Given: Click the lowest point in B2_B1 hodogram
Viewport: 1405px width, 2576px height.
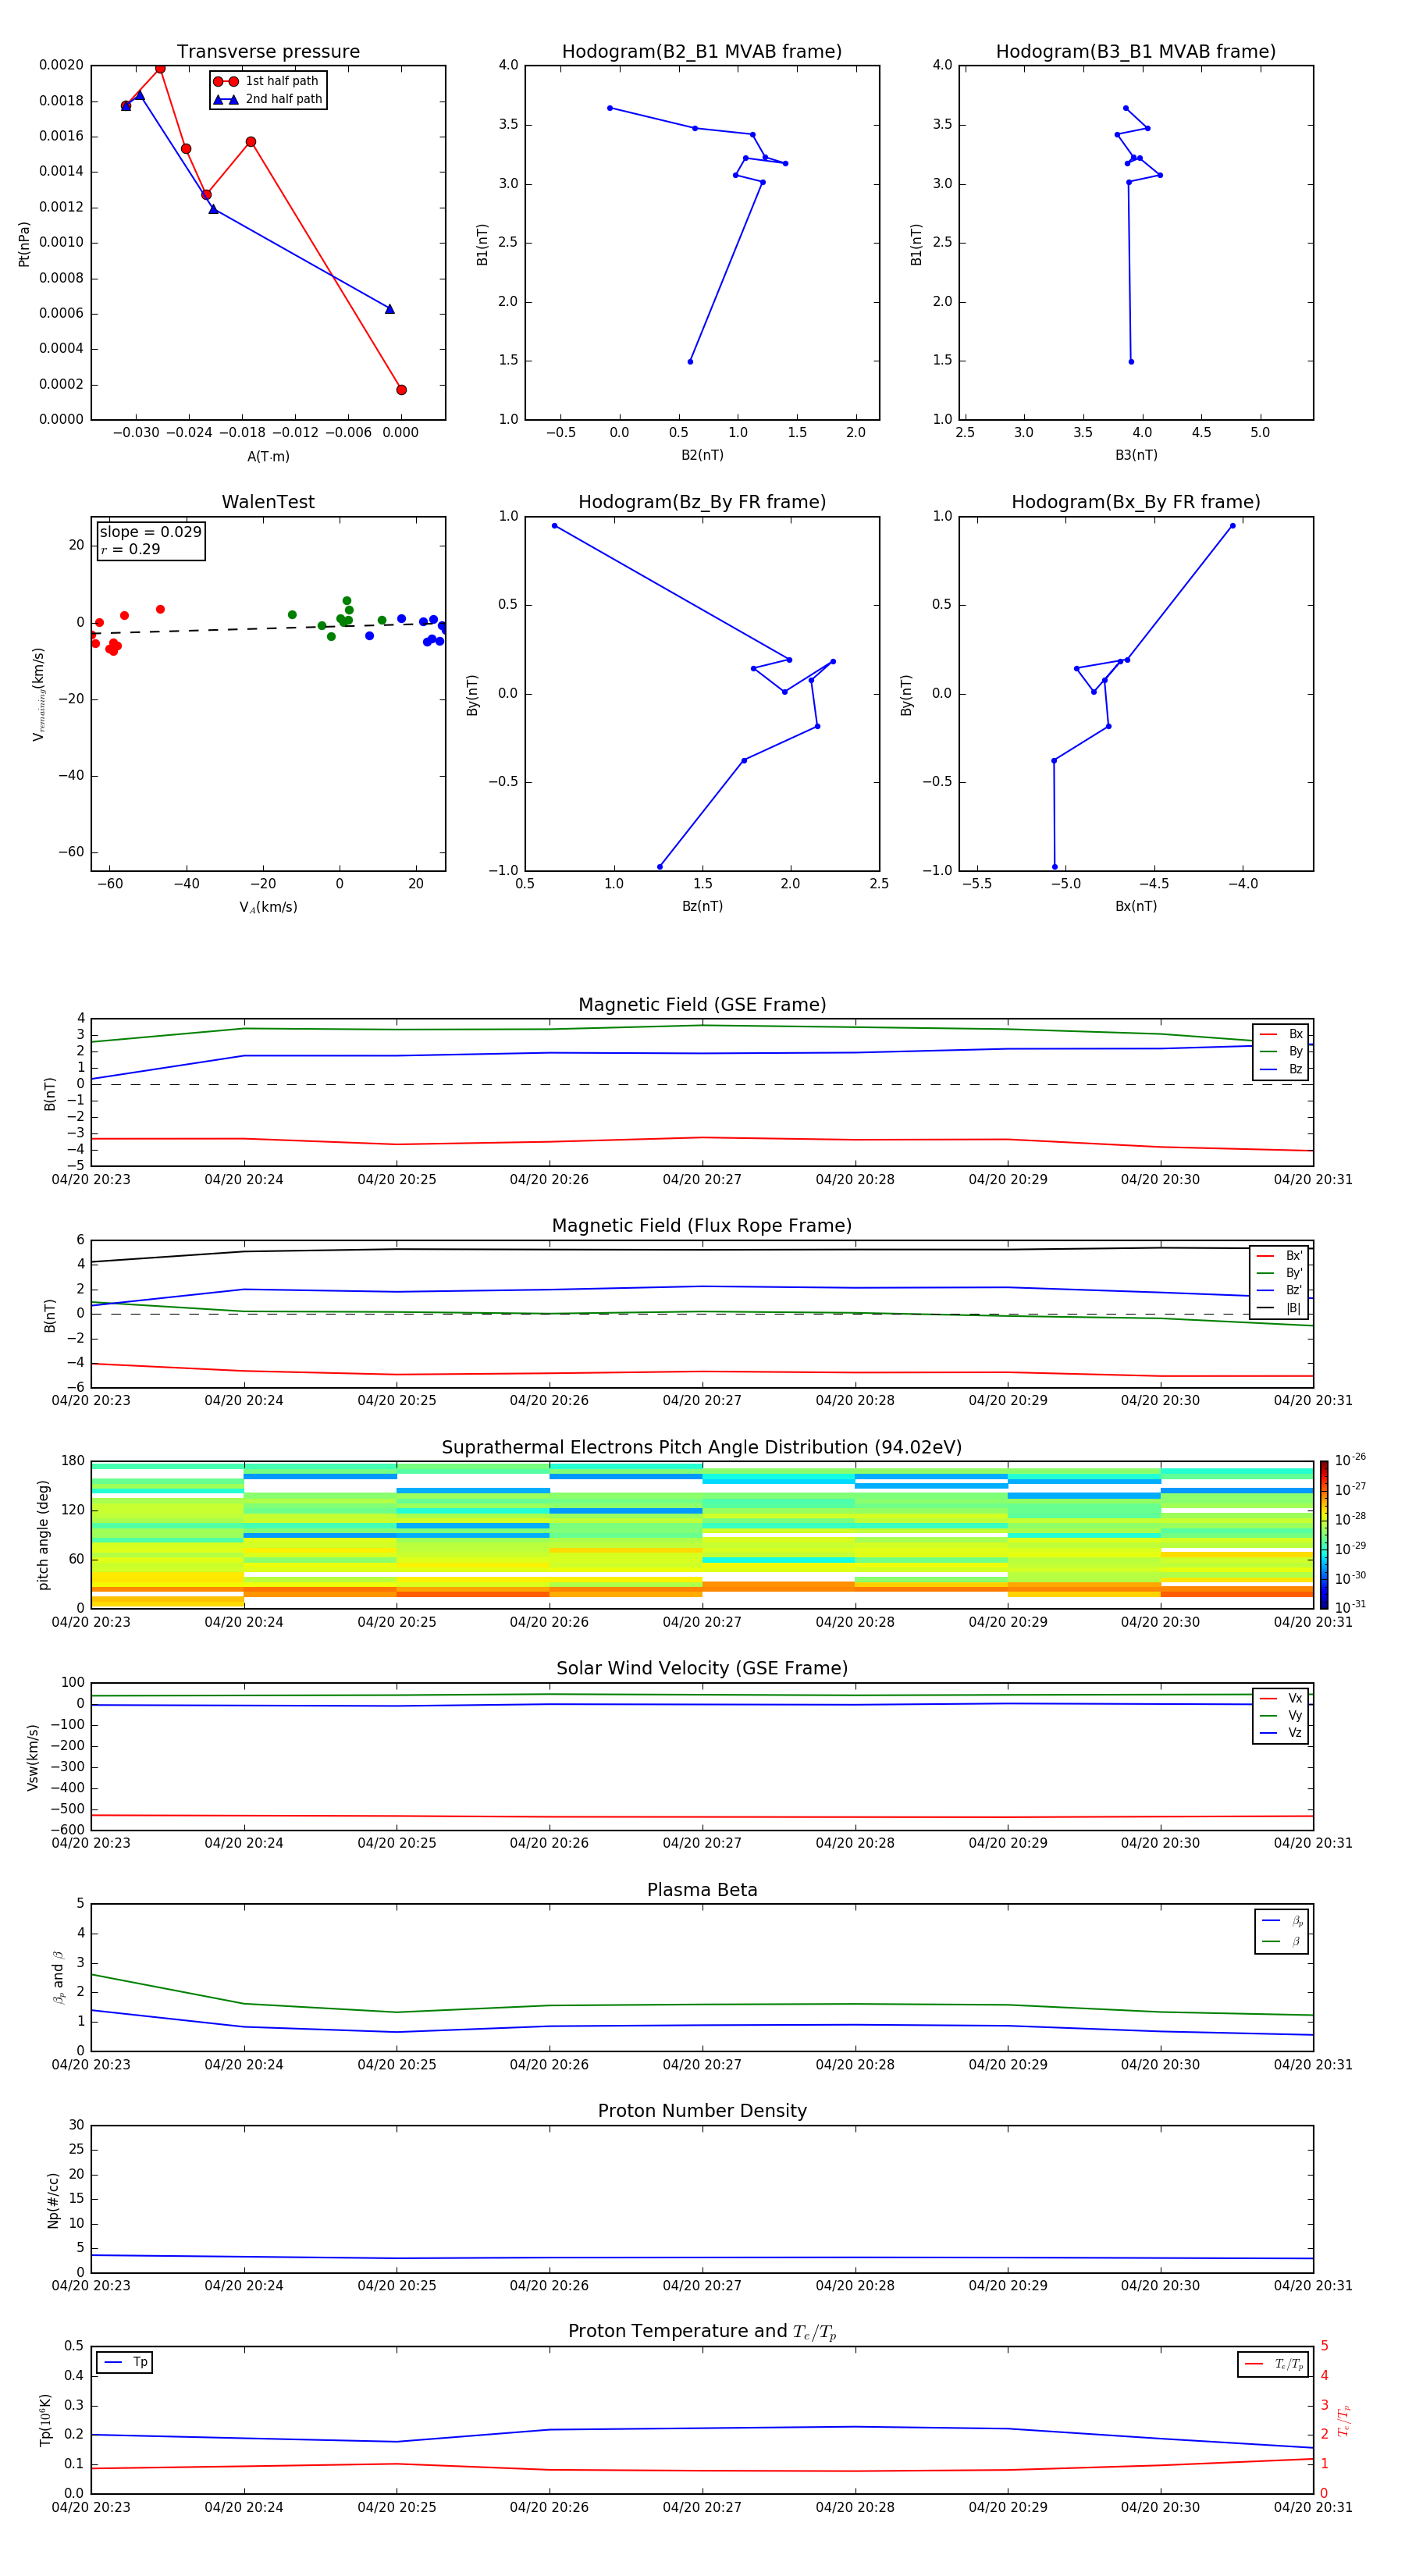Looking at the screenshot, I should (690, 361).
